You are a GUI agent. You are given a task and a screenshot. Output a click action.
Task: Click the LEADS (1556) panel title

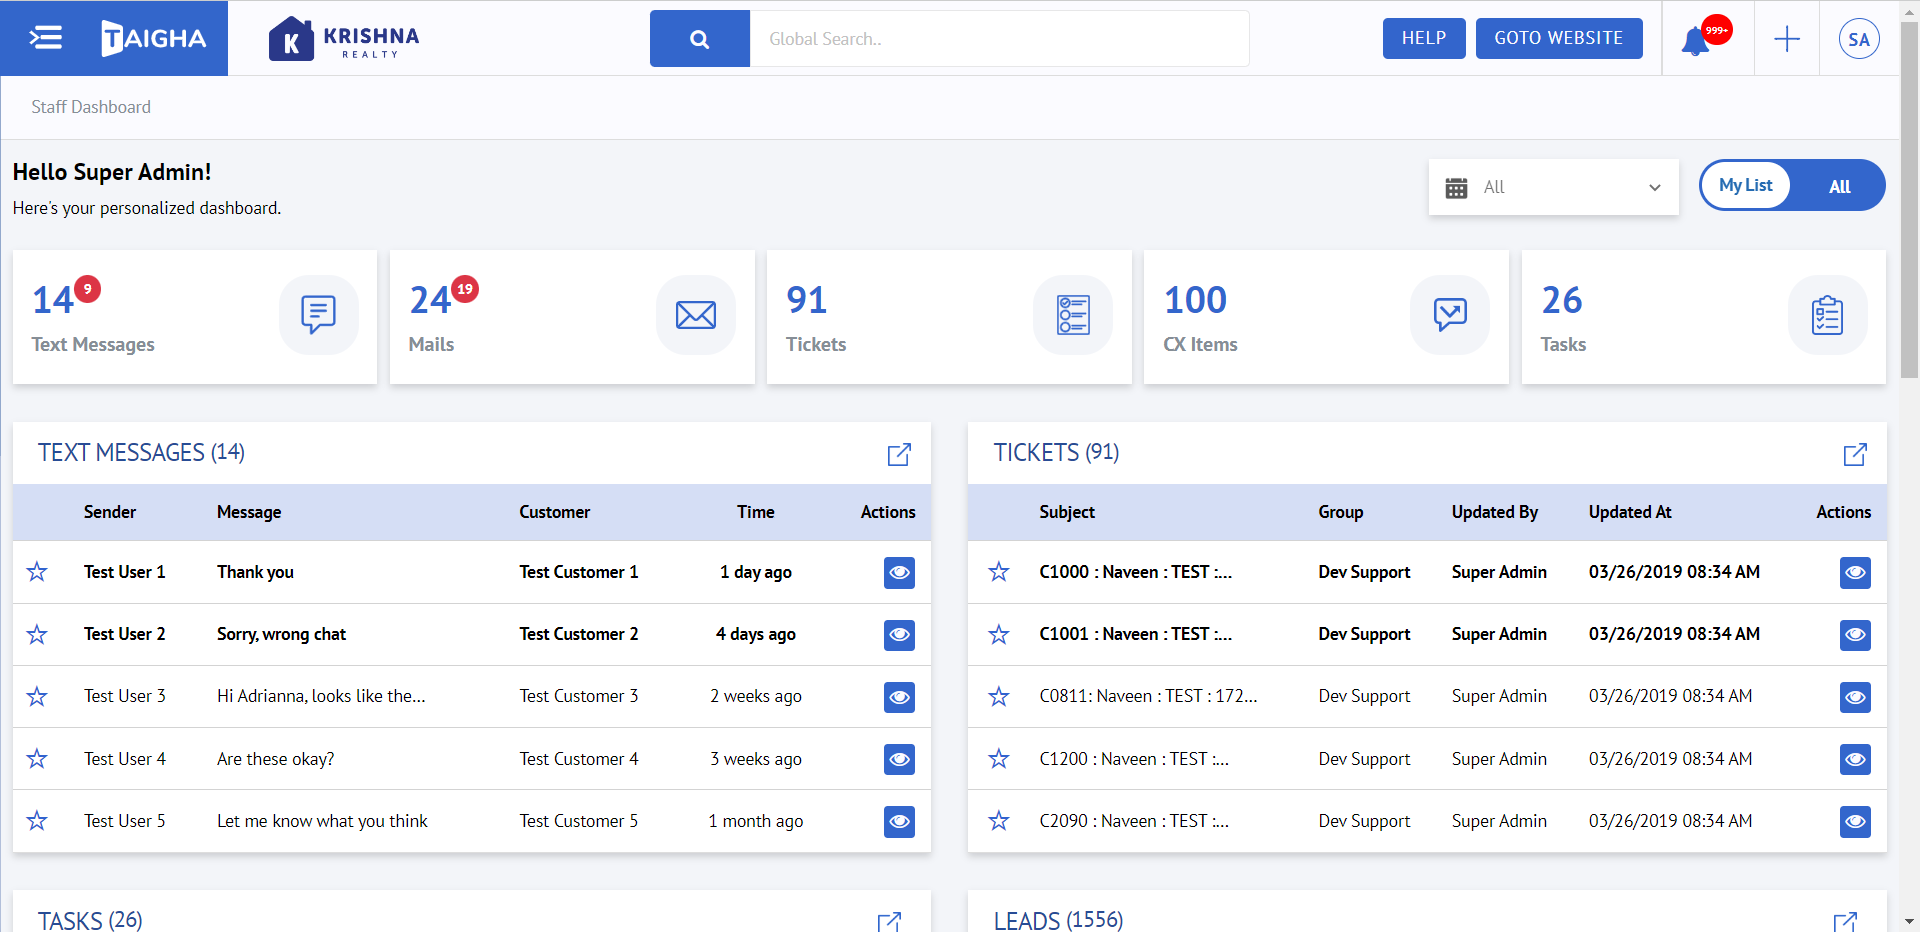(1059, 920)
